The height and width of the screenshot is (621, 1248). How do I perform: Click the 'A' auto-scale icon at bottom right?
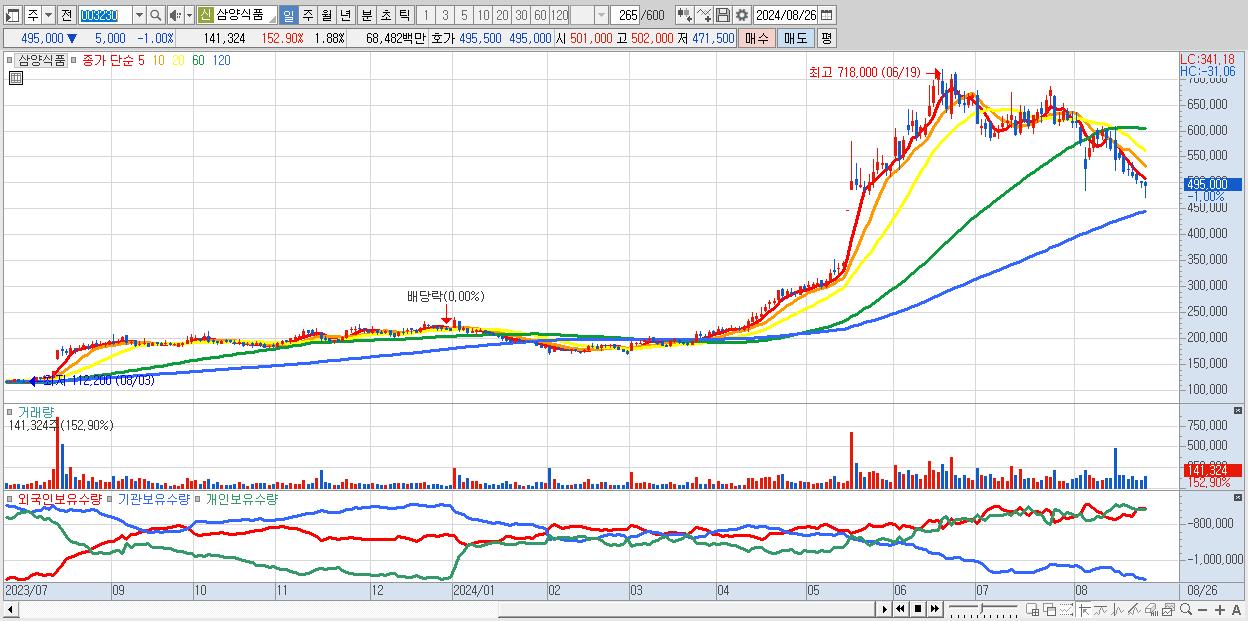point(1237,609)
